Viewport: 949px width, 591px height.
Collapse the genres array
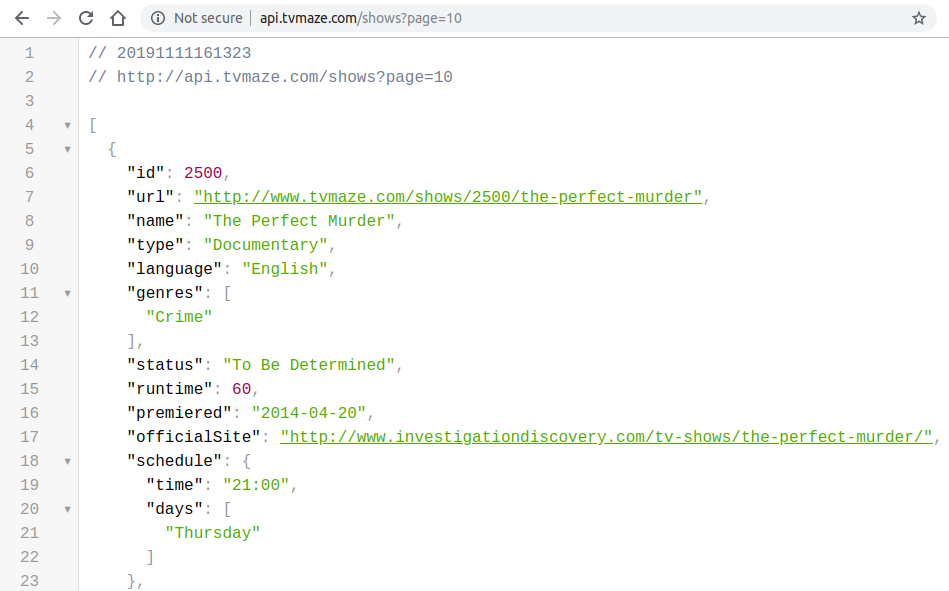coord(66,292)
